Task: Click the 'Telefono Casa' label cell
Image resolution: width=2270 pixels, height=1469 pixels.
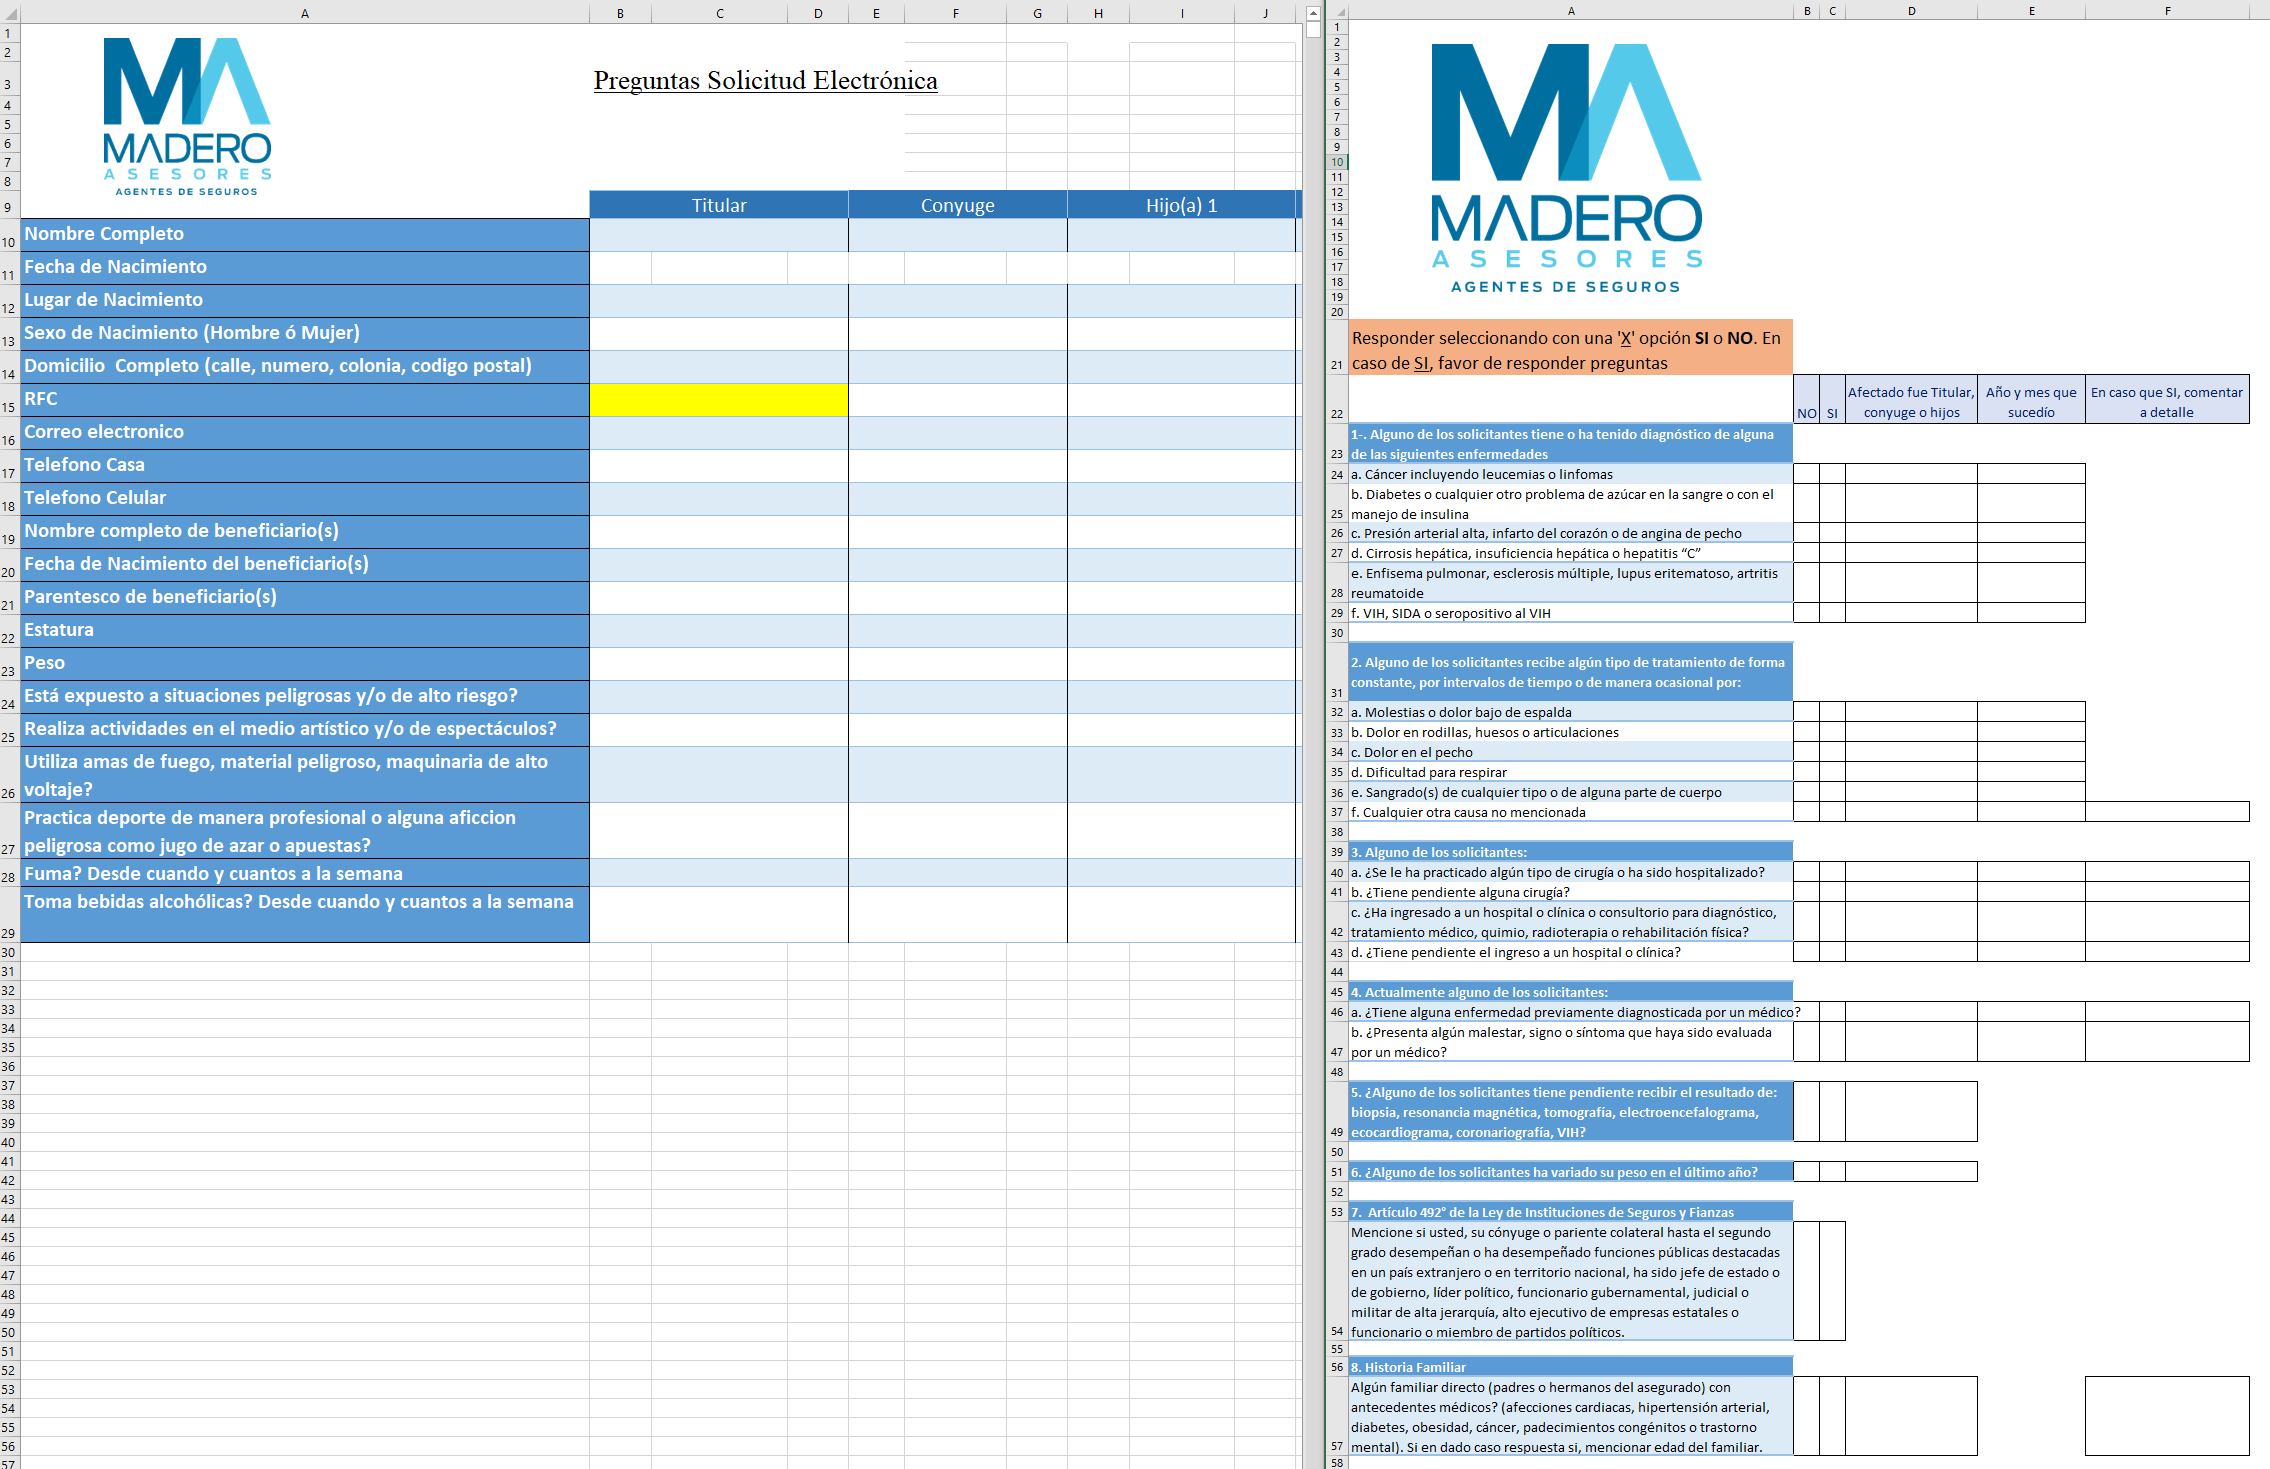Action: click(305, 466)
